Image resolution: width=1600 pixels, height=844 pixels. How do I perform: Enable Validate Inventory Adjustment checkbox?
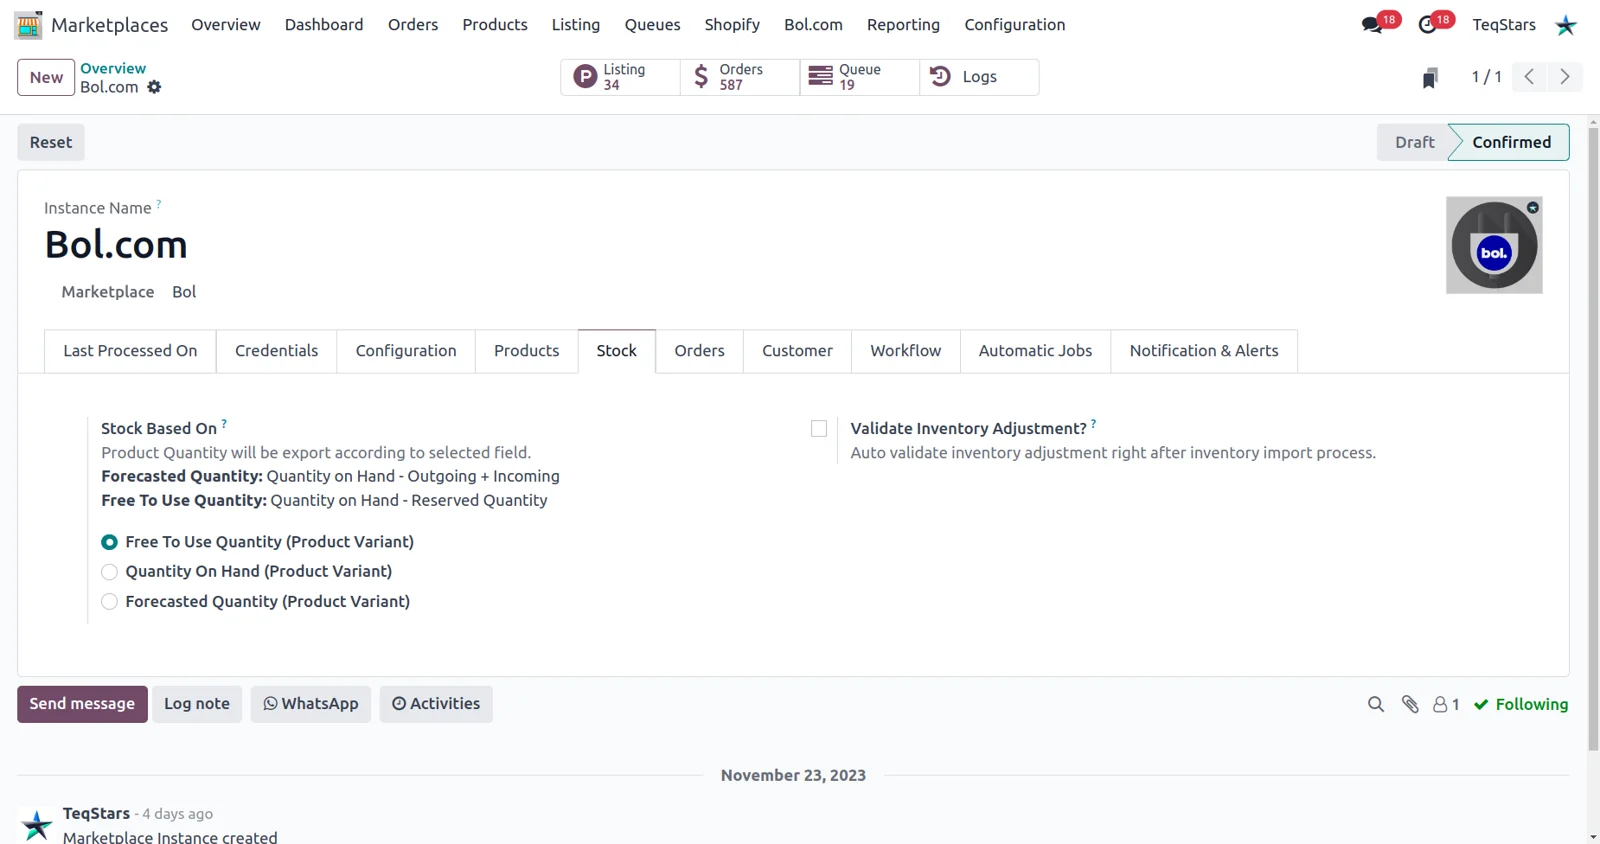coord(819,429)
